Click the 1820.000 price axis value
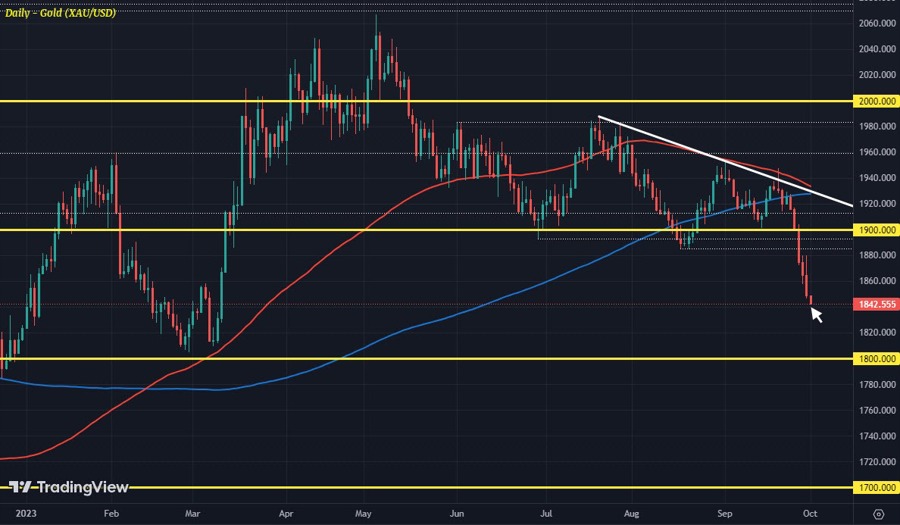Viewport: 900px width, 525px height. (x=878, y=332)
